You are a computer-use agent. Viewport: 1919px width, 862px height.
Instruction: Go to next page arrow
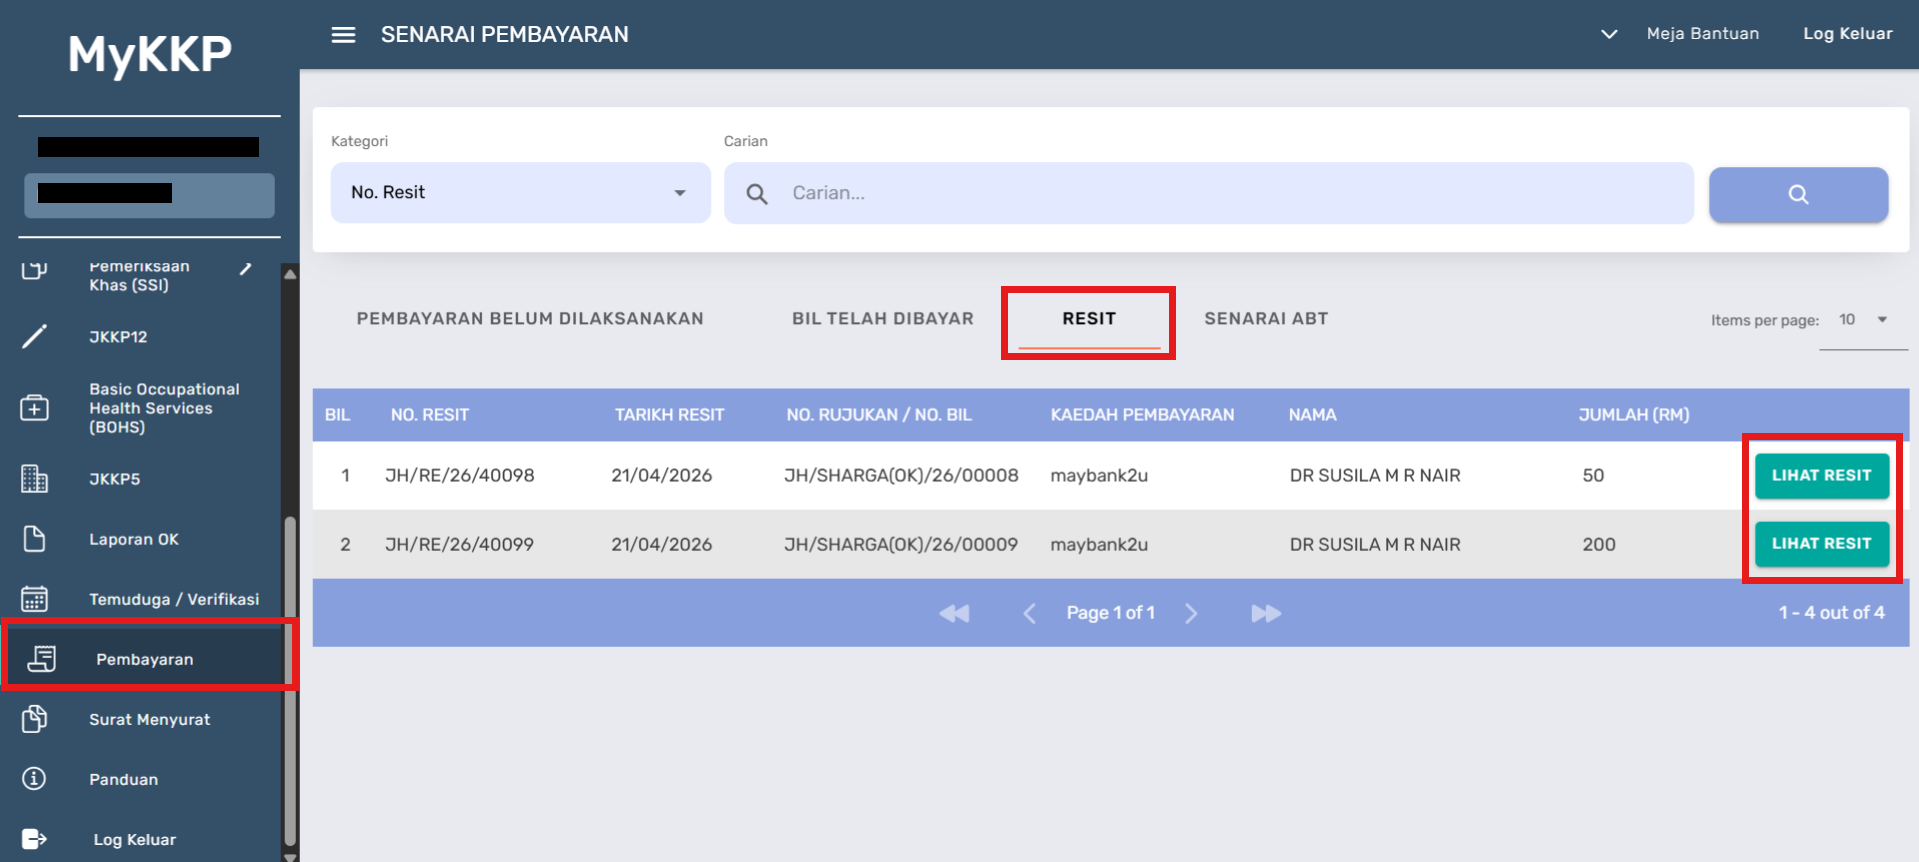pyautogui.click(x=1191, y=613)
